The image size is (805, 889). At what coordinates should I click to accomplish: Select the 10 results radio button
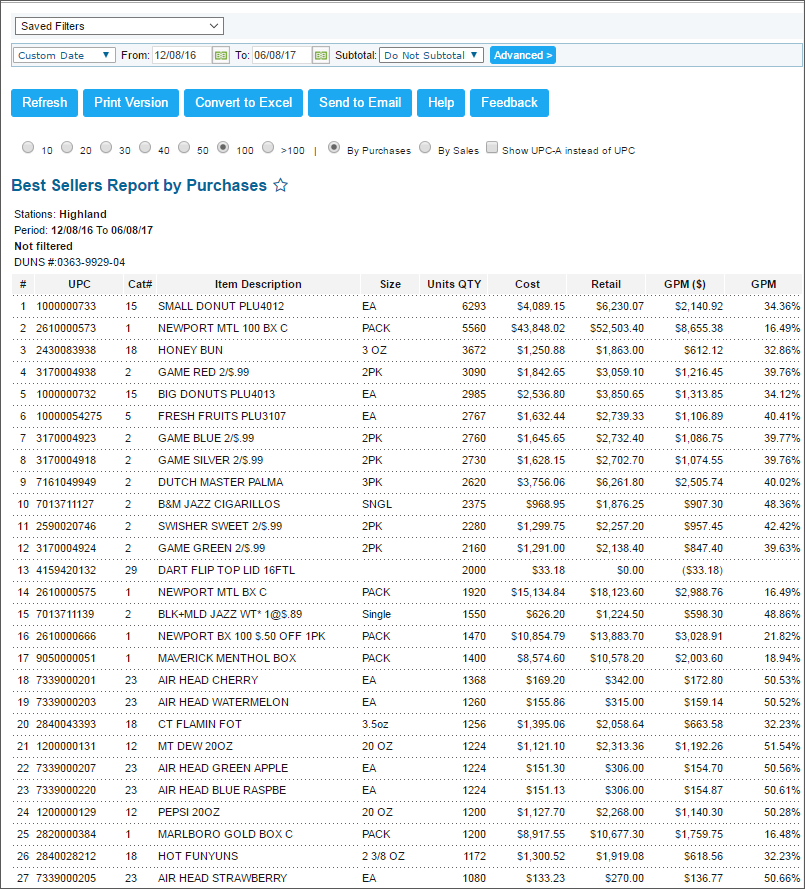point(28,147)
